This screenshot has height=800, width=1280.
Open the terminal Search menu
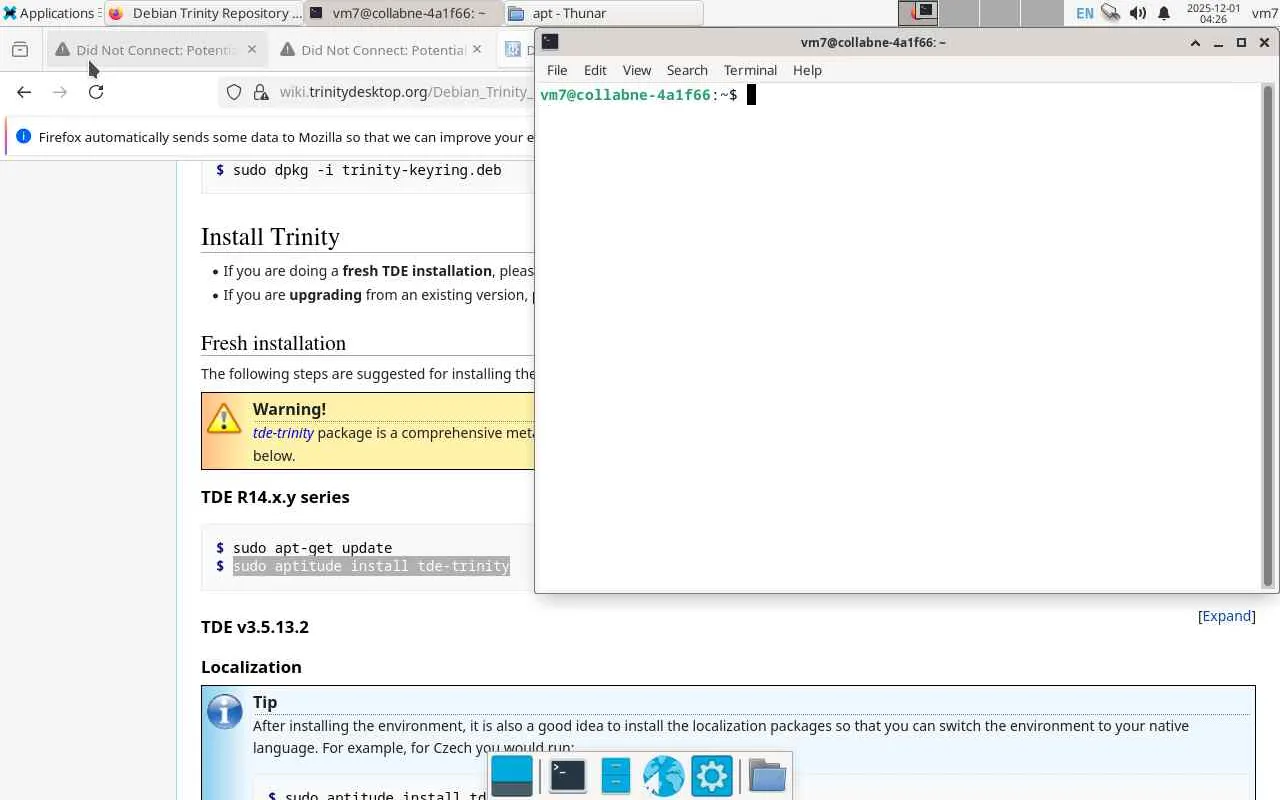coord(687,70)
